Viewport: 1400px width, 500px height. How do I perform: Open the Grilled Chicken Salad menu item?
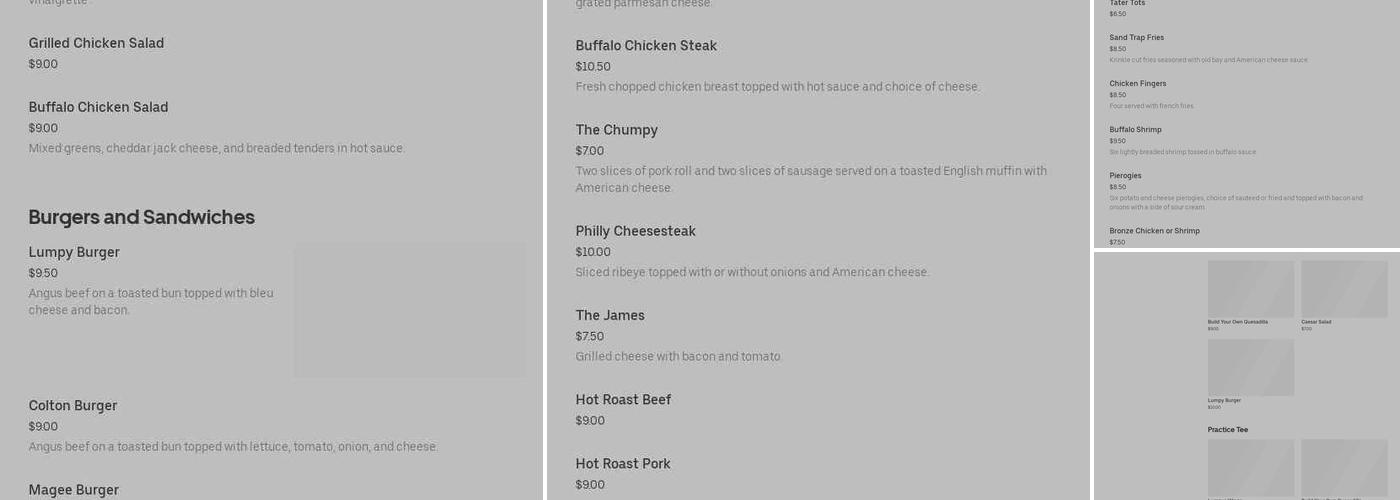pyautogui.click(x=96, y=44)
